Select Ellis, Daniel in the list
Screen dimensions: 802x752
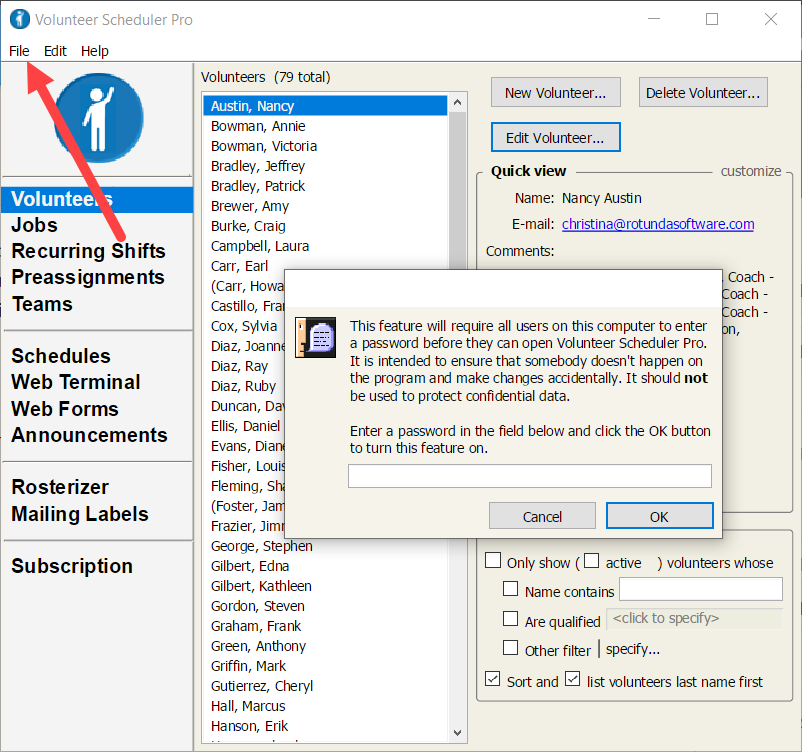click(x=244, y=426)
